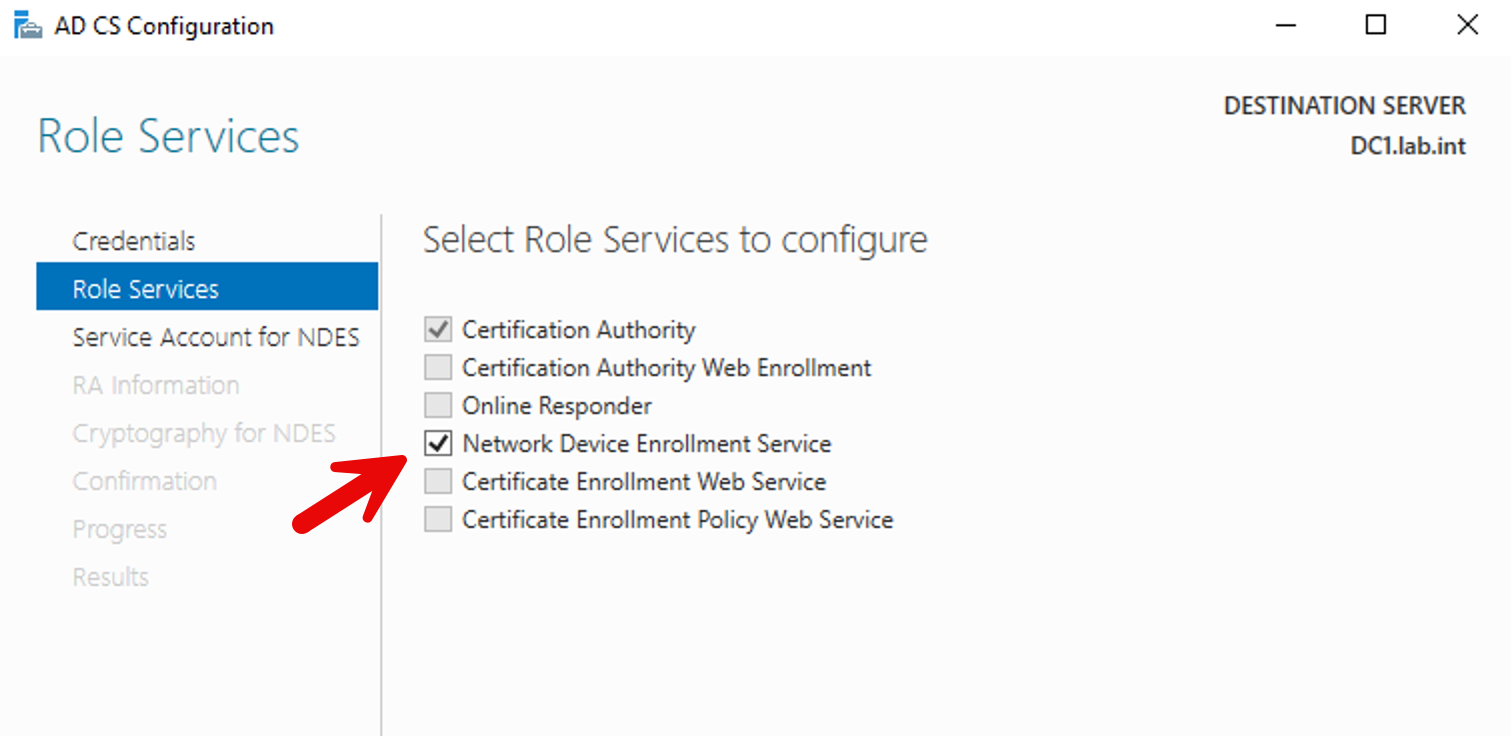
Task: Click the Network Device Enrollment Service label
Action: [x=646, y=443]
